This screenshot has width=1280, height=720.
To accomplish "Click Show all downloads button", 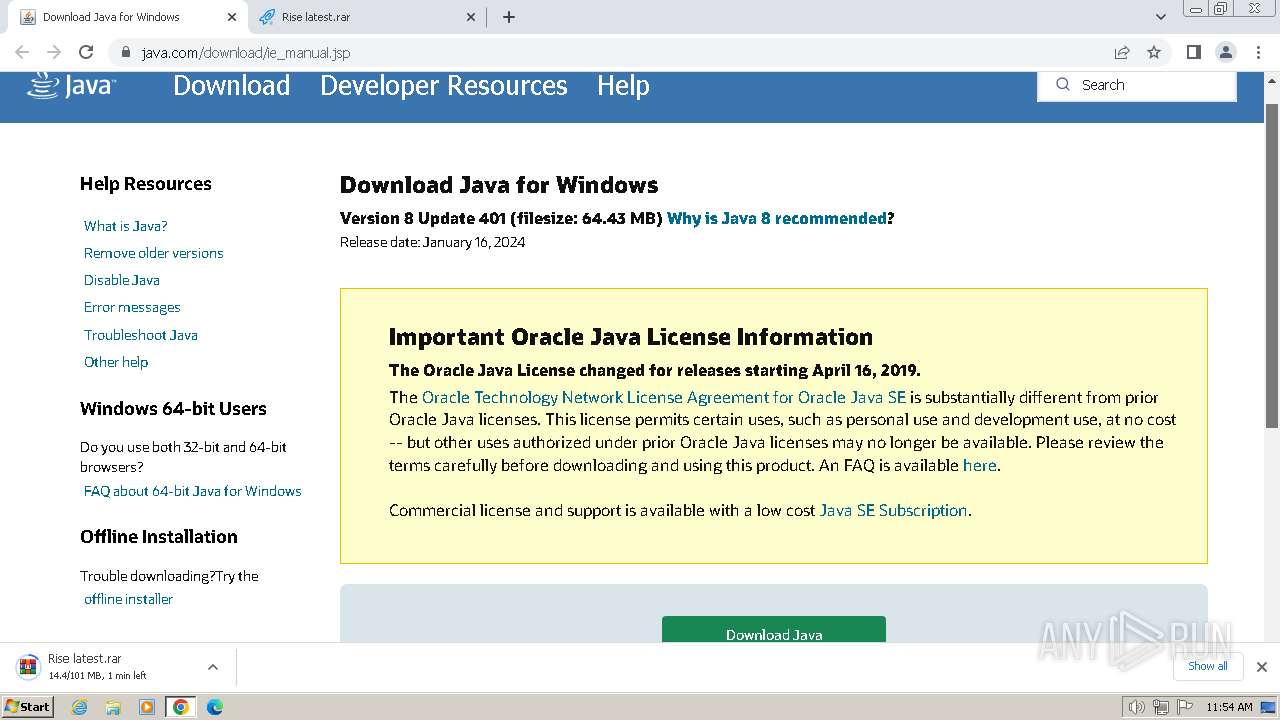I will point(1208,666).
